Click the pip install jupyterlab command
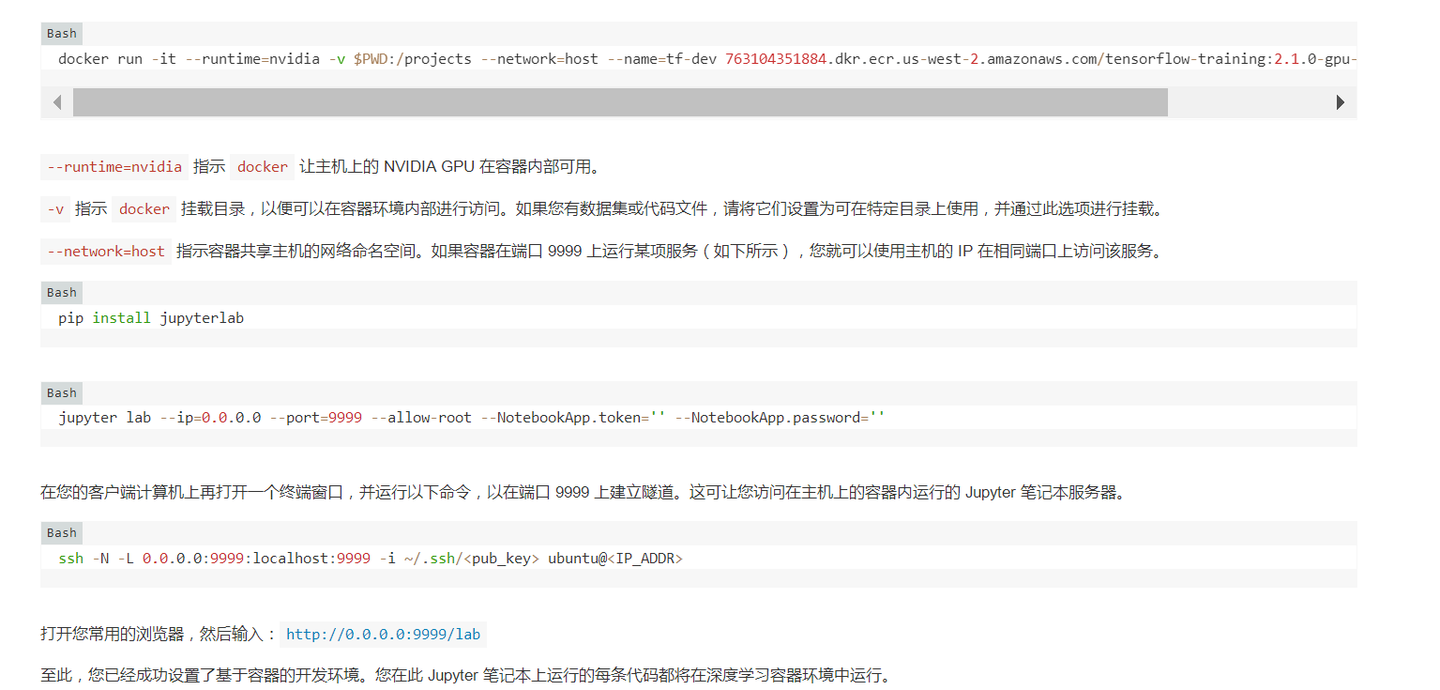This screenshot has width=1440, height=690. [151, 318]
